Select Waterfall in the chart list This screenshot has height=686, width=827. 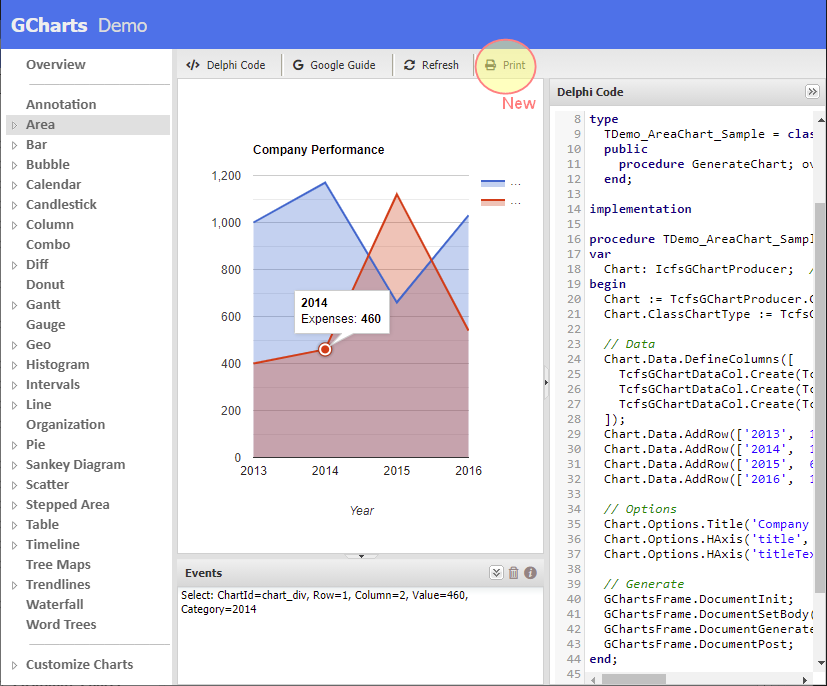(x=55, y=605)
